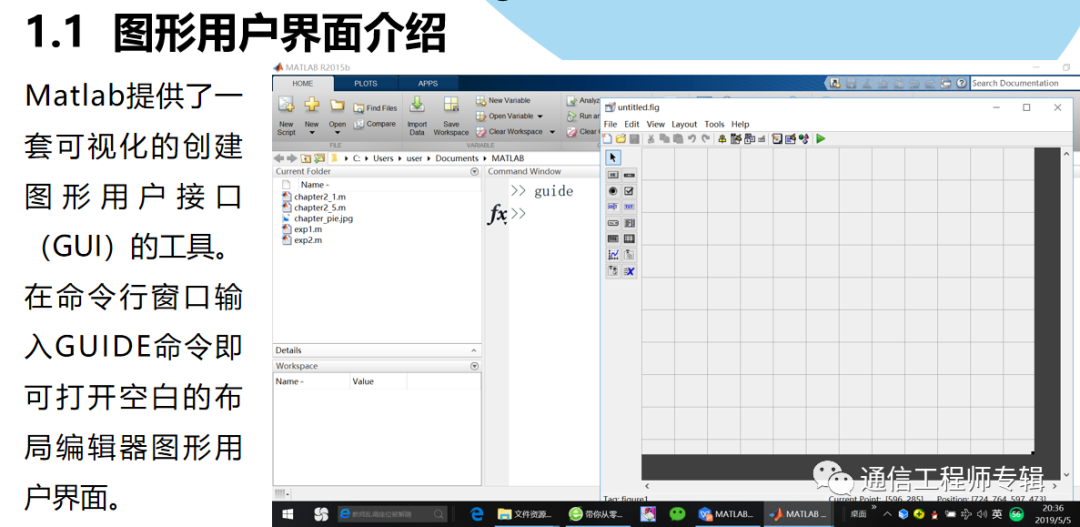Viewport: 1080px width, 527px height.
Task: Pick the Listbox component in palette
Action: pos(629,223)
